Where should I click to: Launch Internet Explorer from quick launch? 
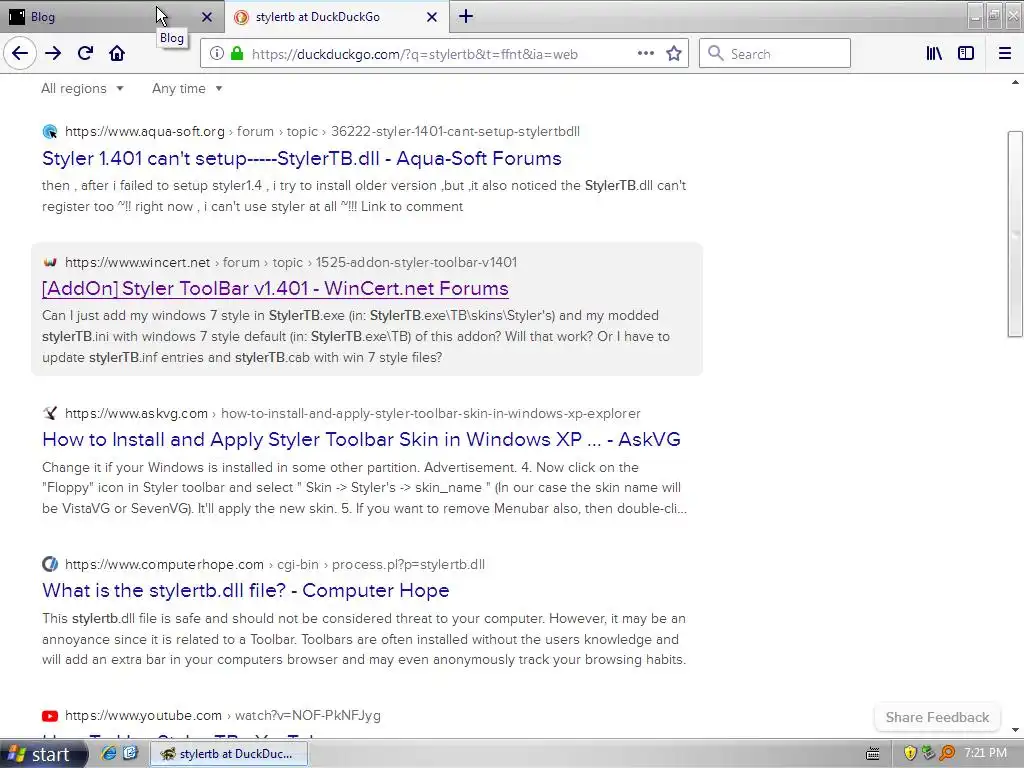click(x=108, y=754)
